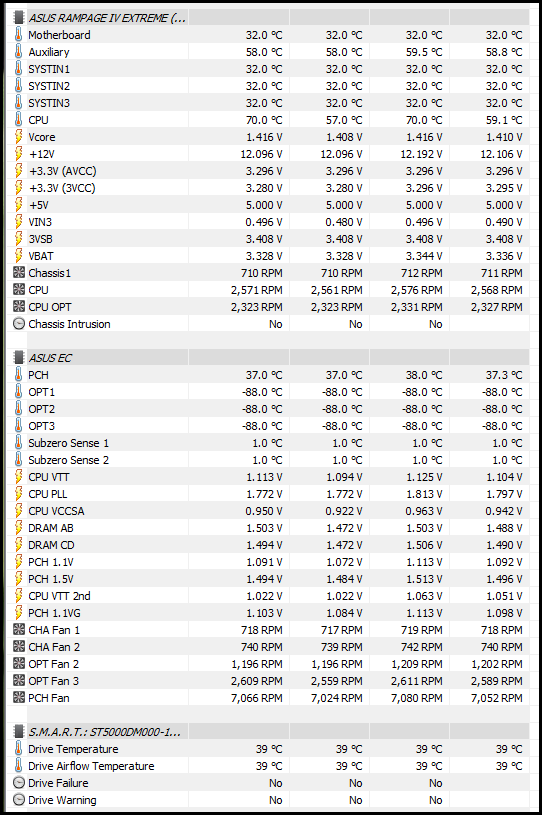542x815 pixels.
Task: Click the PCH Fan fan icon
Action: (19, 698)
